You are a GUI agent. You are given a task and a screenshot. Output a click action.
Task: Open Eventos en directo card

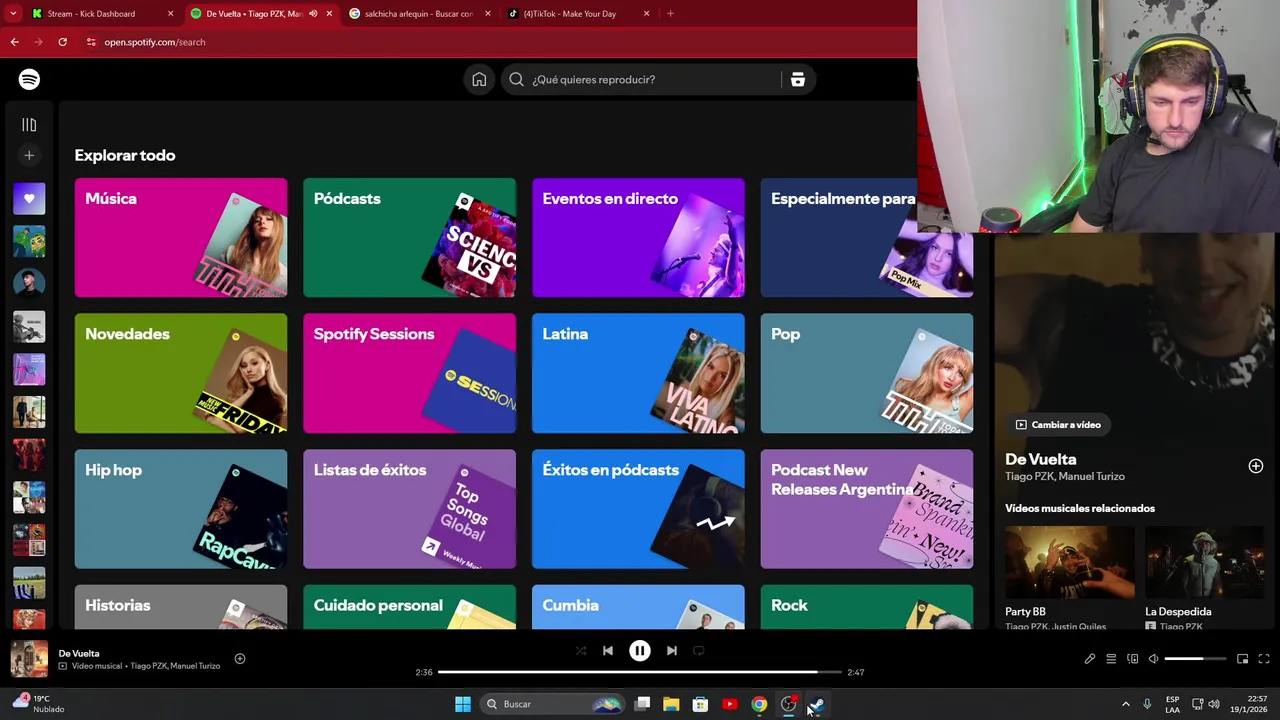tap(638, 238)
